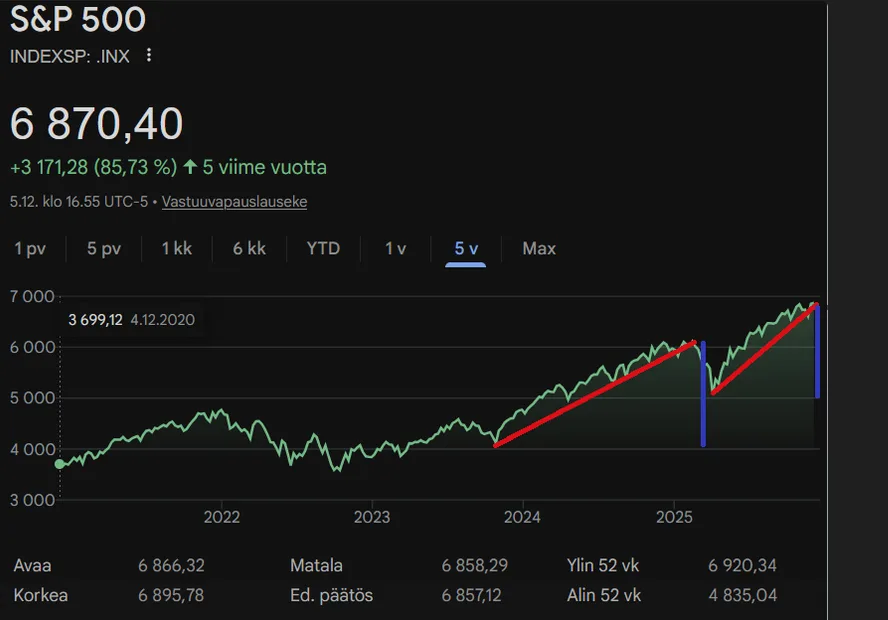Viewport: 888px width, 620px height.
Task: Open the Vastuuvapauslauseke disclaimer link
Action: pyautogui.click(x=234, y=202)
